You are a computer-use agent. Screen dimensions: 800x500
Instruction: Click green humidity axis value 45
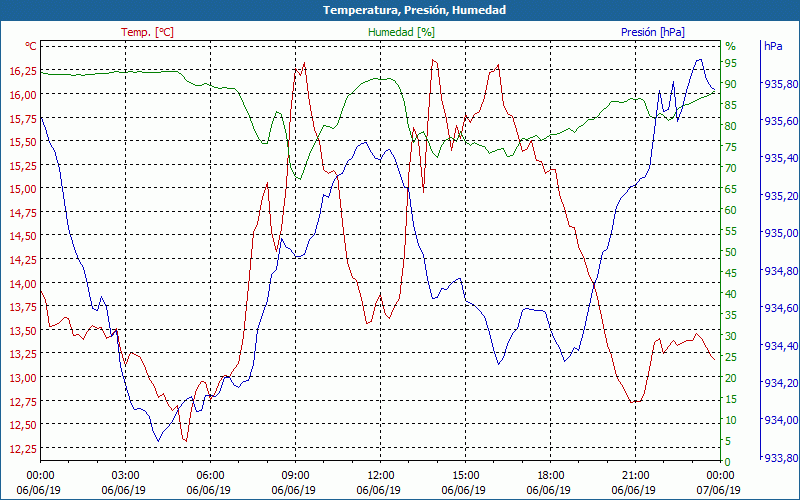coord(731,273)
